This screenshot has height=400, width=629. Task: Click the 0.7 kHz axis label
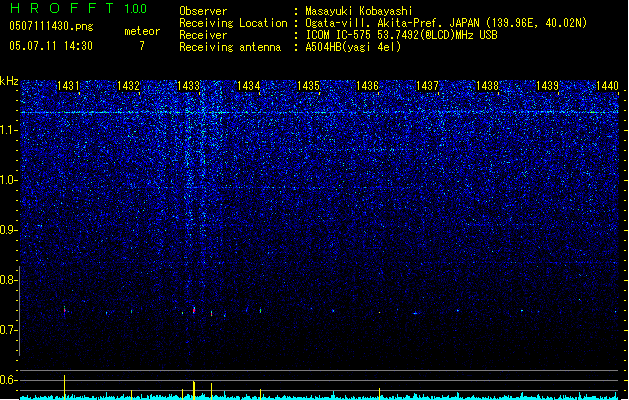[x=8, y=330]
